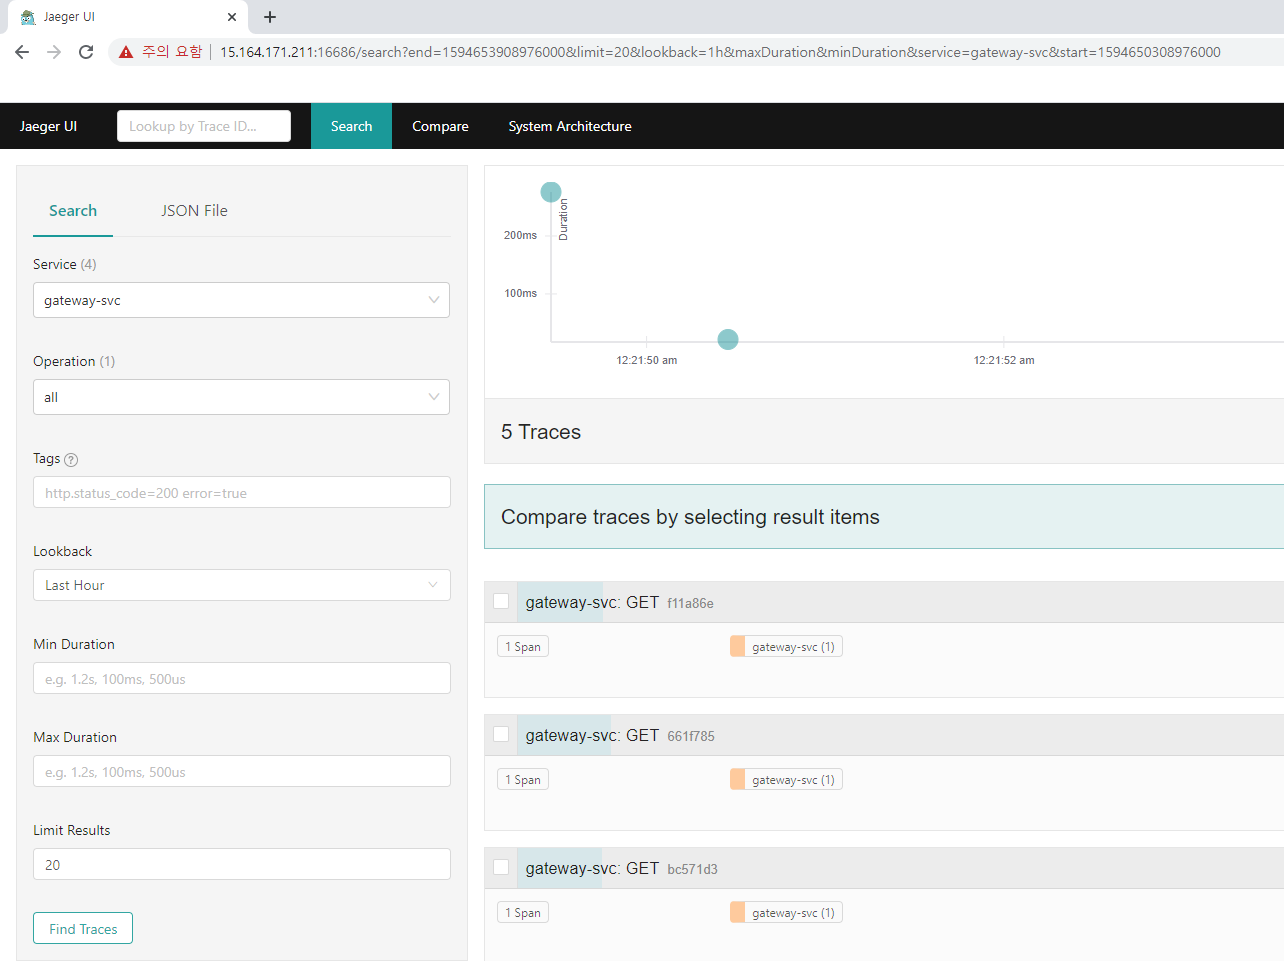Image resolution: width=1284 pixels, height=961 pixels.
Task: Open the Compare nav item
Action: [440, 126]
